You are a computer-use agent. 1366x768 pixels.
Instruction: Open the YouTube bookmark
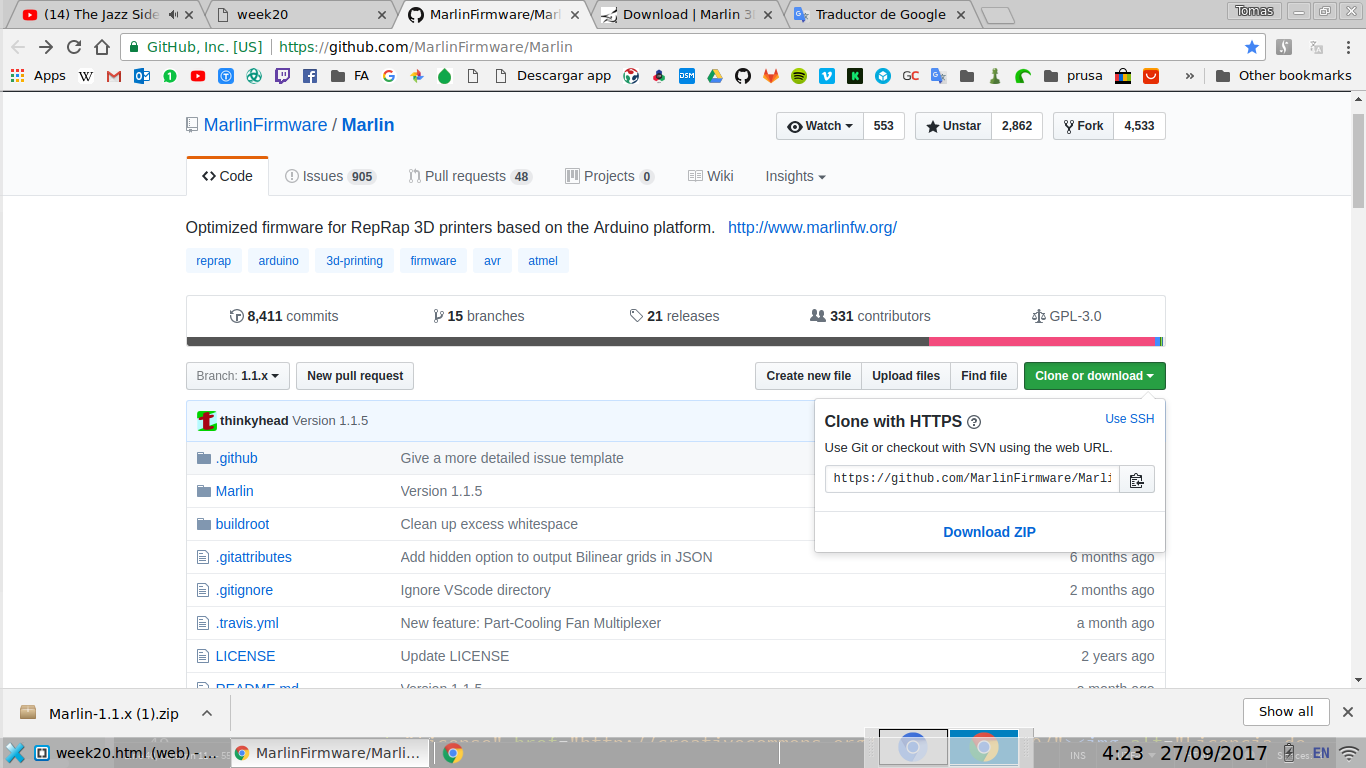pyautogui.click(x=198, y=76)
